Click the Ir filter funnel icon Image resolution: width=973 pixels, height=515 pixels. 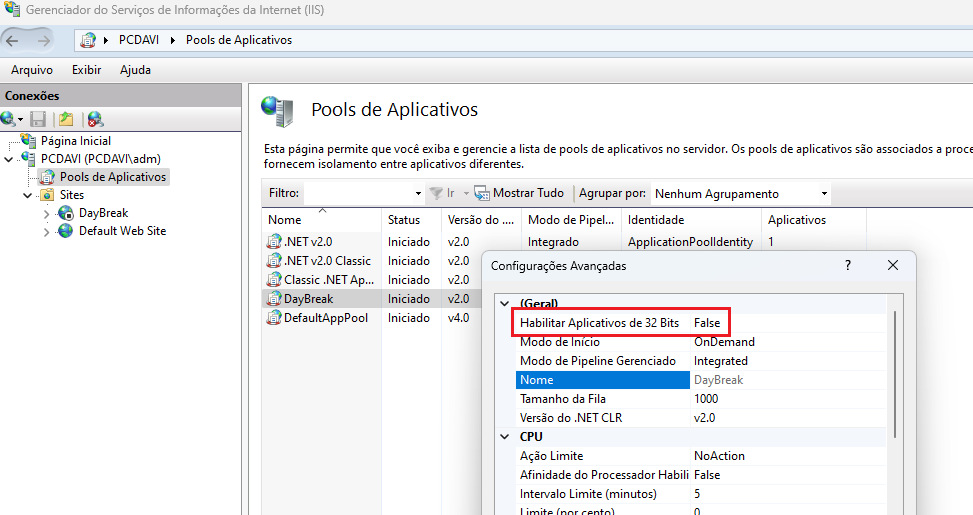pos(436,193)
